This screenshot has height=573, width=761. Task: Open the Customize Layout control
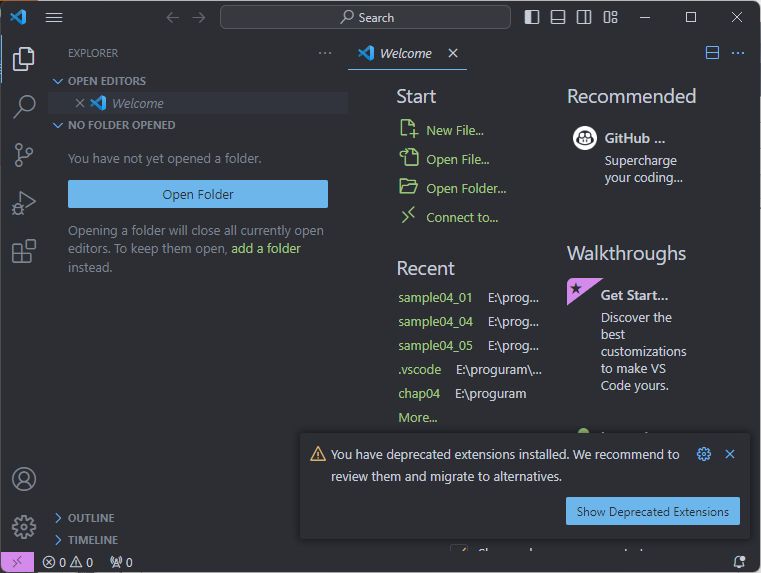point(610,17)
